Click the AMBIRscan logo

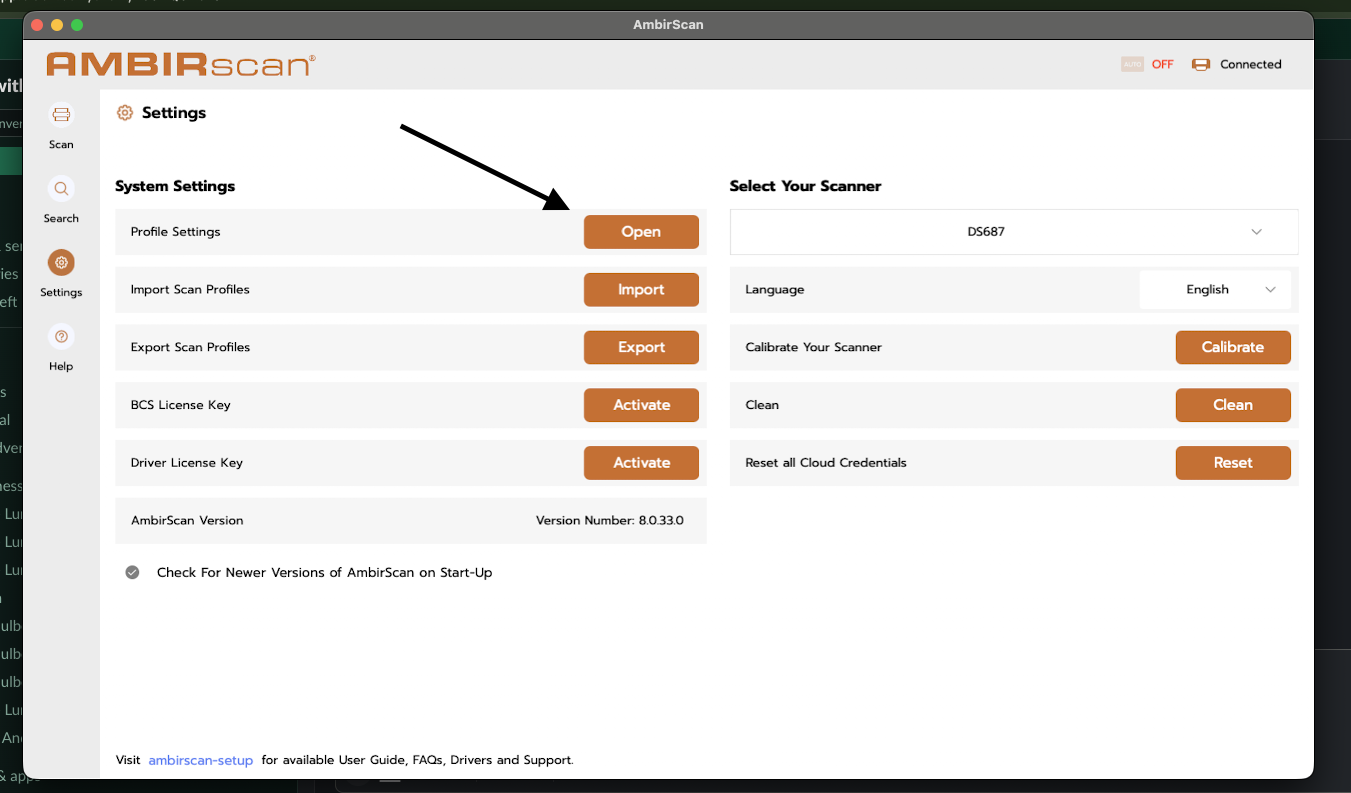[181, 65]
